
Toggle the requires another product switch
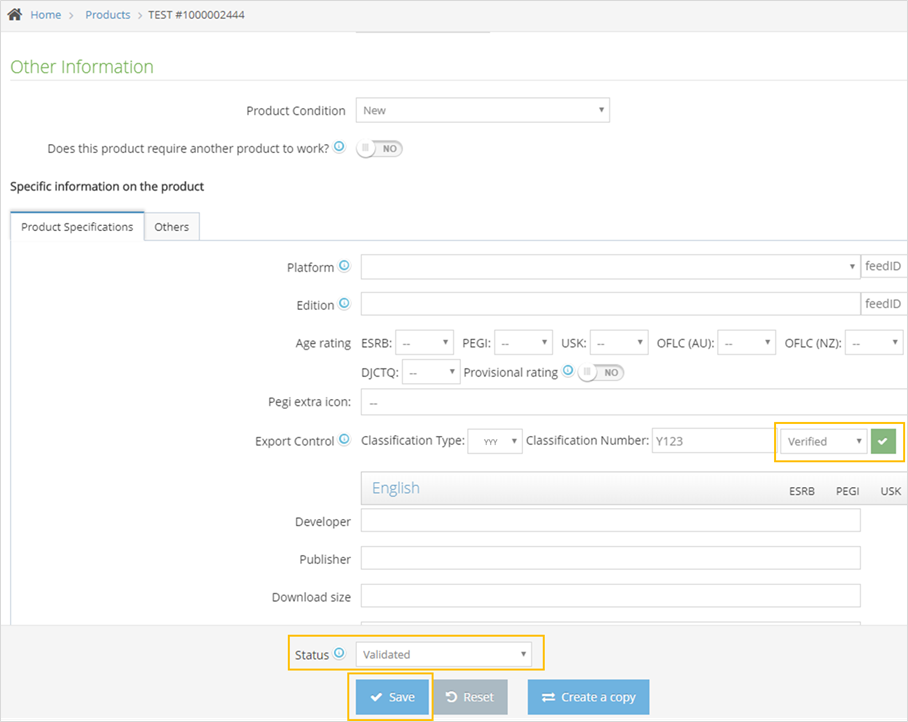(x=380, y=148)
